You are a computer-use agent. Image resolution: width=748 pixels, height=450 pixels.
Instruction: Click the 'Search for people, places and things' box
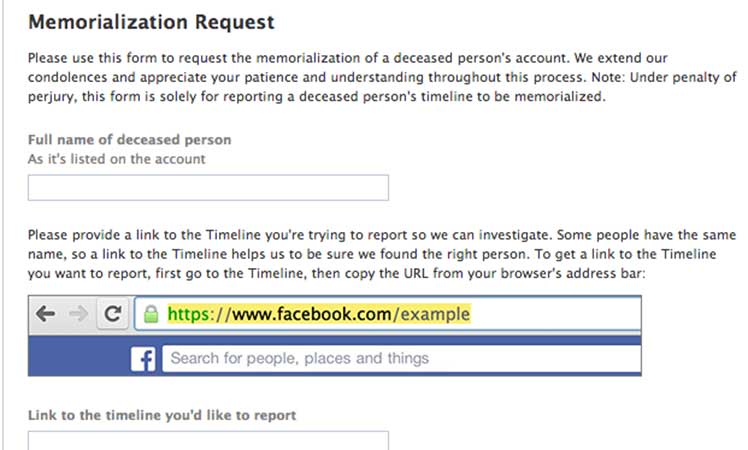pos(400,358)
